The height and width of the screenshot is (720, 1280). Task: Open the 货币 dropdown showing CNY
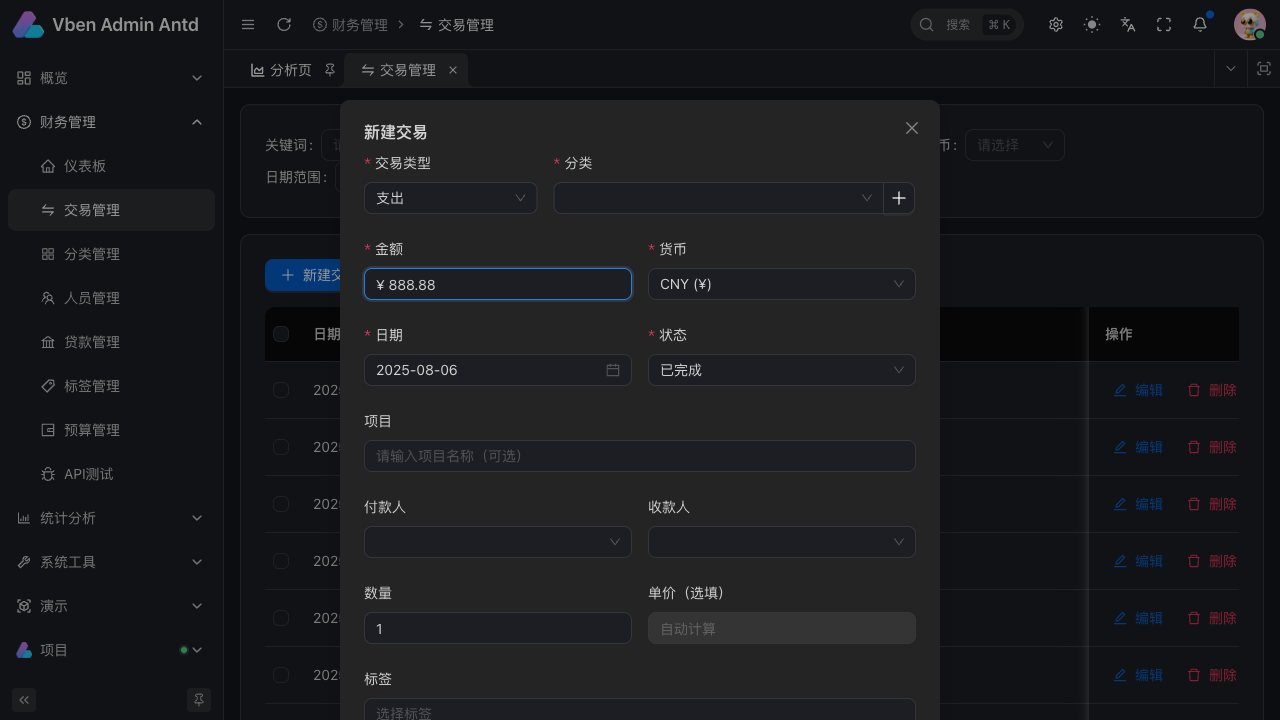pos(781,284)
